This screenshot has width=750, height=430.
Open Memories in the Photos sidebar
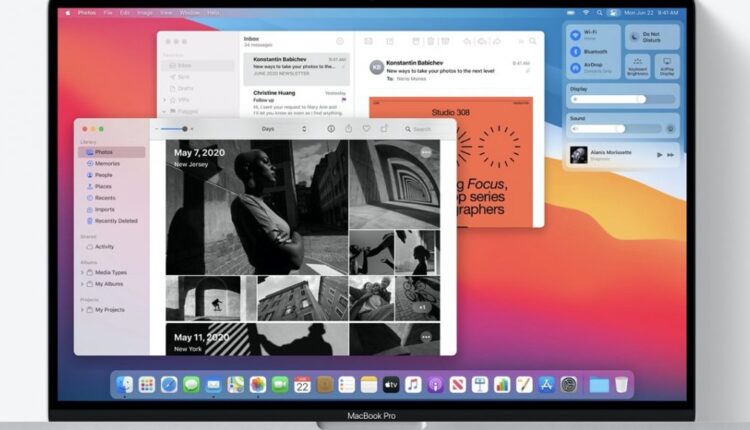(107, 164)
